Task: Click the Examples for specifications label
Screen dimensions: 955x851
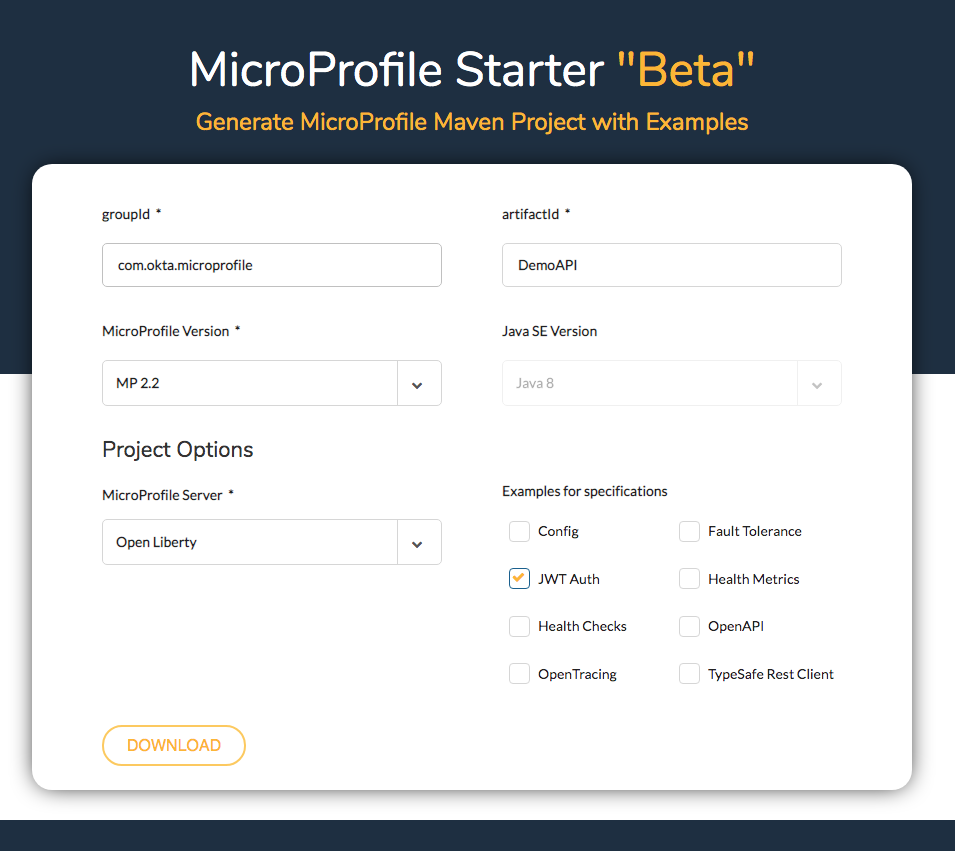Action: [x=585, y=491]
